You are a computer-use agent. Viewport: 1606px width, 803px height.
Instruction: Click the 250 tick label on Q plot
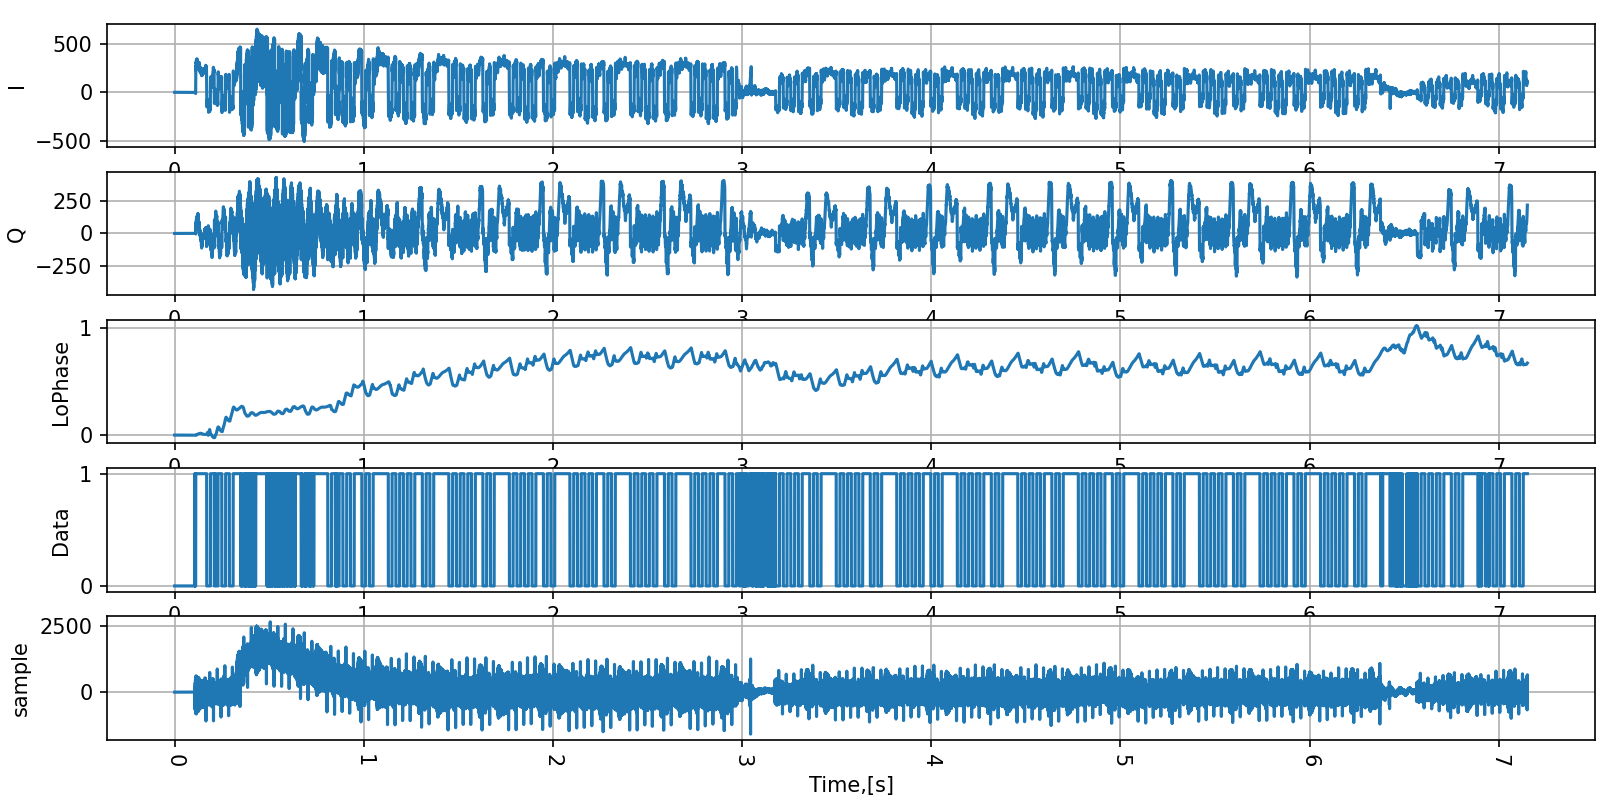point(73,201)
